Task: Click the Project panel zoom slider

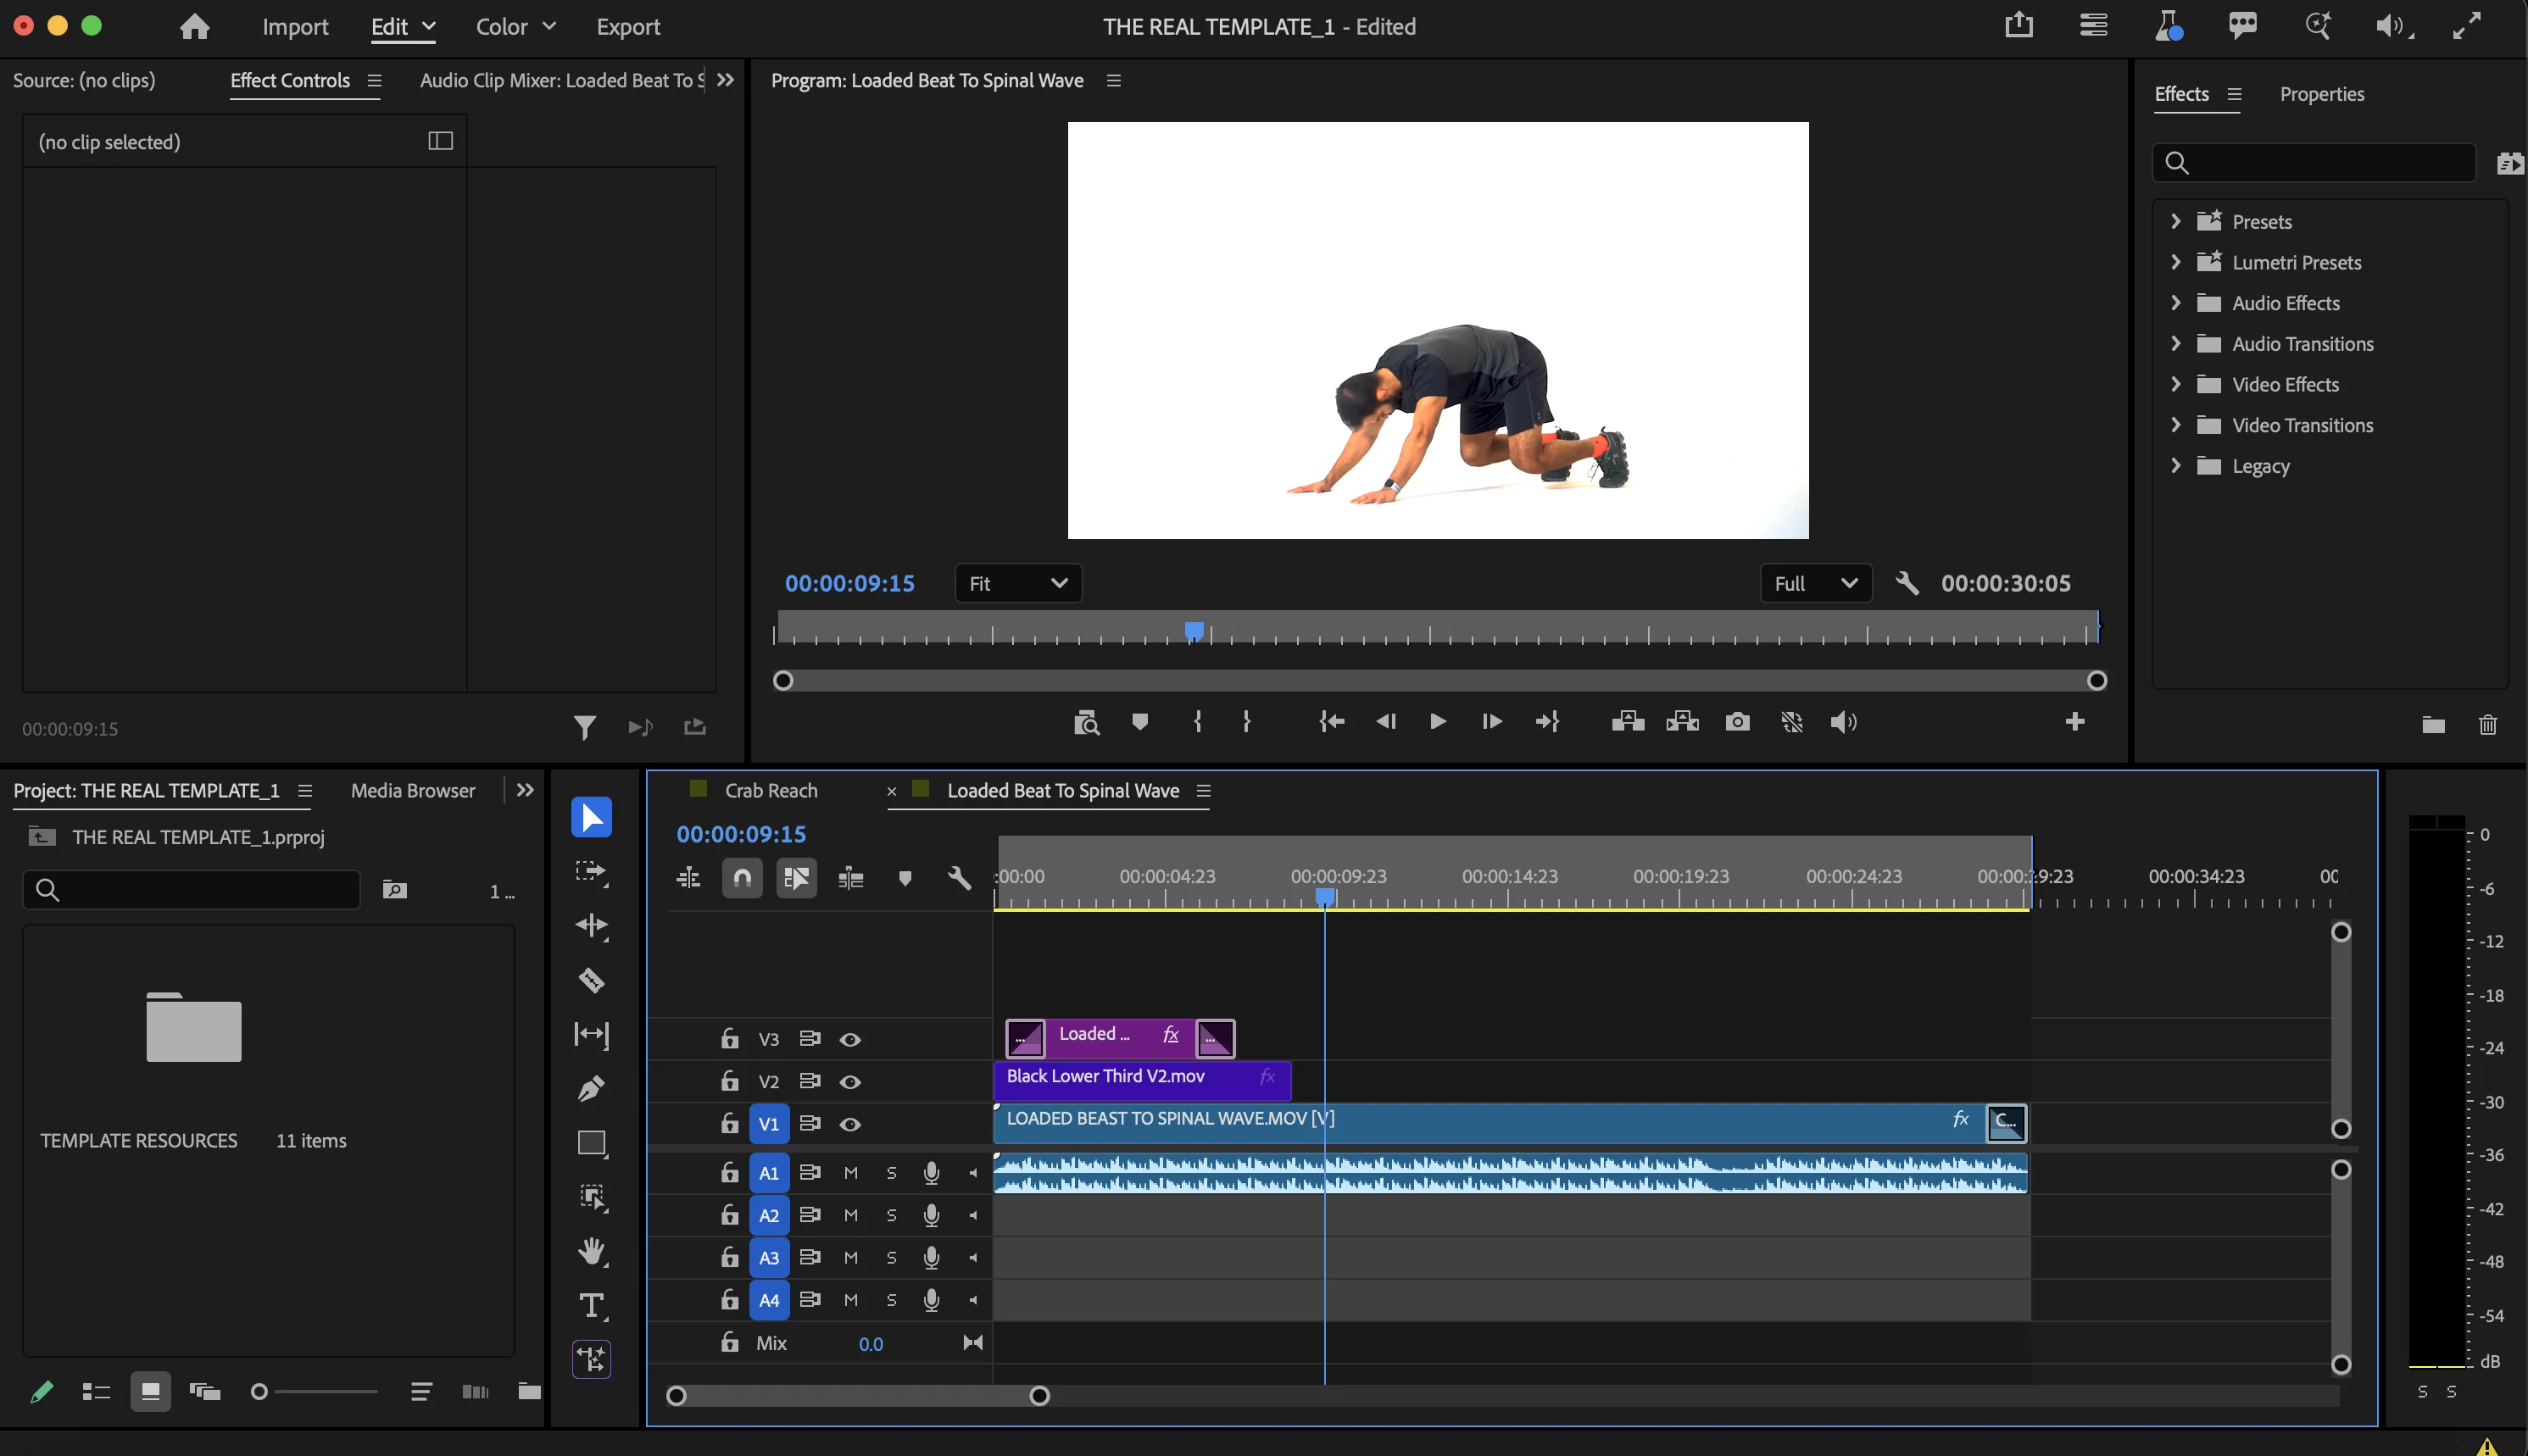Action: [x=315, y=1391]
